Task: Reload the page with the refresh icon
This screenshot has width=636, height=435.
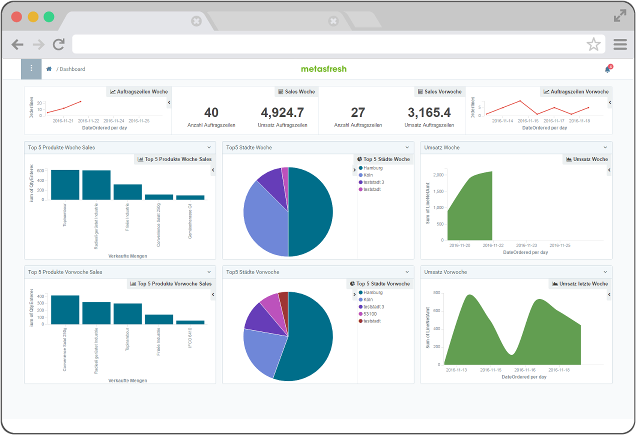Action: point(59,44)
